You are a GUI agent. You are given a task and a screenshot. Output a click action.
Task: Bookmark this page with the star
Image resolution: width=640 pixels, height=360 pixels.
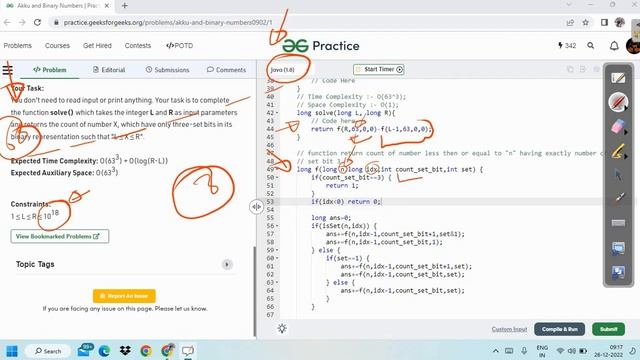point(585,22)
